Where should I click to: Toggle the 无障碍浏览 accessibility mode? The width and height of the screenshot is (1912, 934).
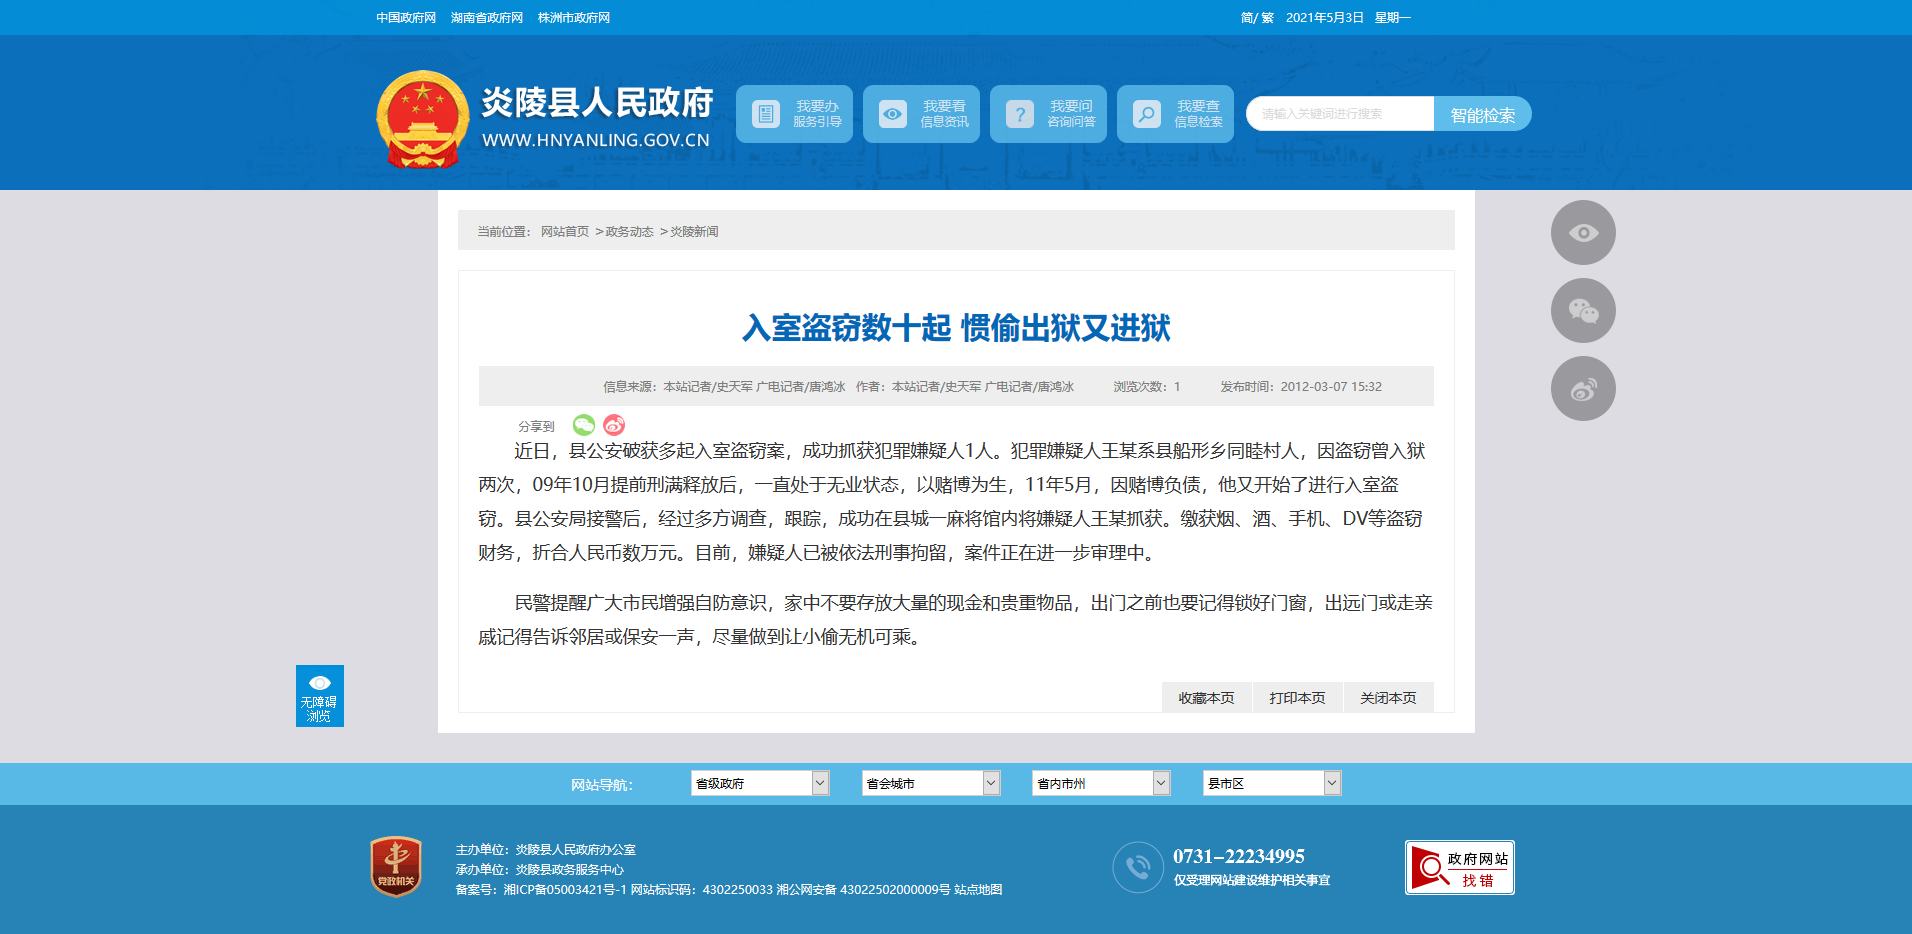(x=319, y=696)
